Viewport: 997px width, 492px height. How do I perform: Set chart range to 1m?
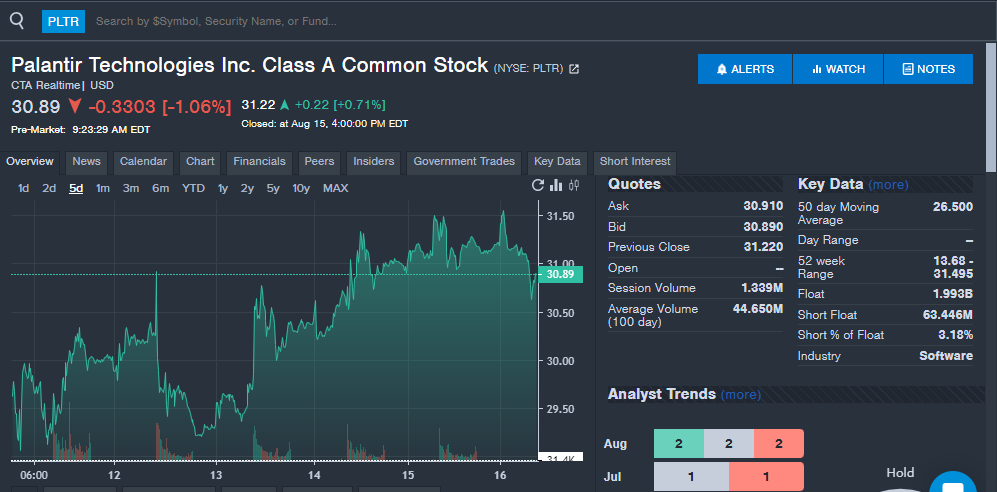(x=103, y=188)
